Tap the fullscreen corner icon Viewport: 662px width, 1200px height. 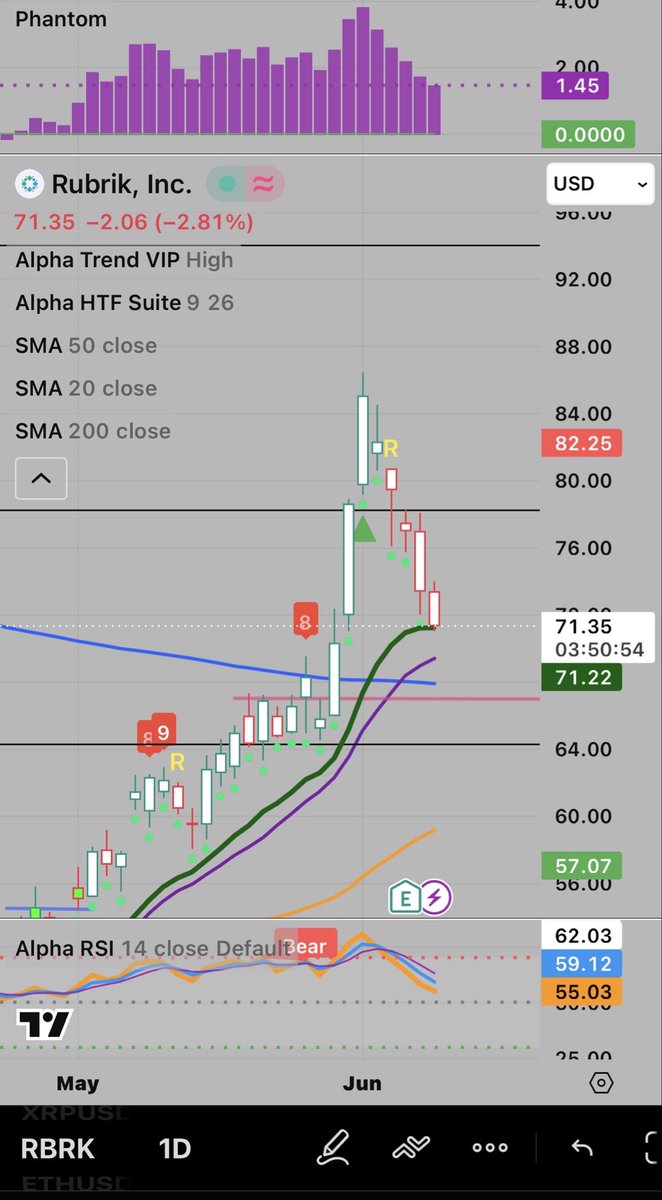(x=650, y=1148)
